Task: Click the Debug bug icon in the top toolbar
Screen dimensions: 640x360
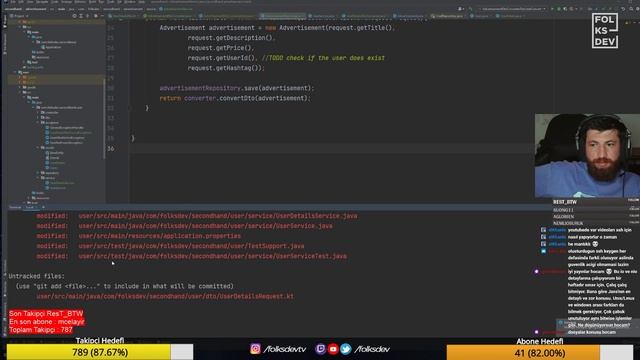Action: tap(559, 9)
